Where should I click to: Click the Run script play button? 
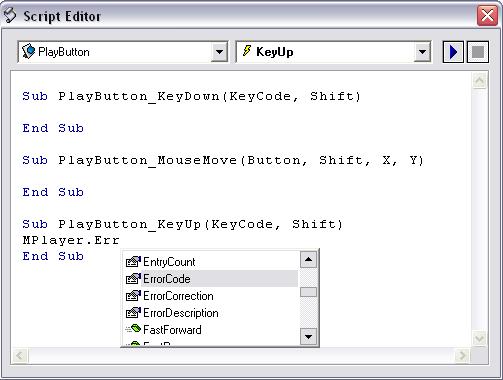tap(453, 52)
